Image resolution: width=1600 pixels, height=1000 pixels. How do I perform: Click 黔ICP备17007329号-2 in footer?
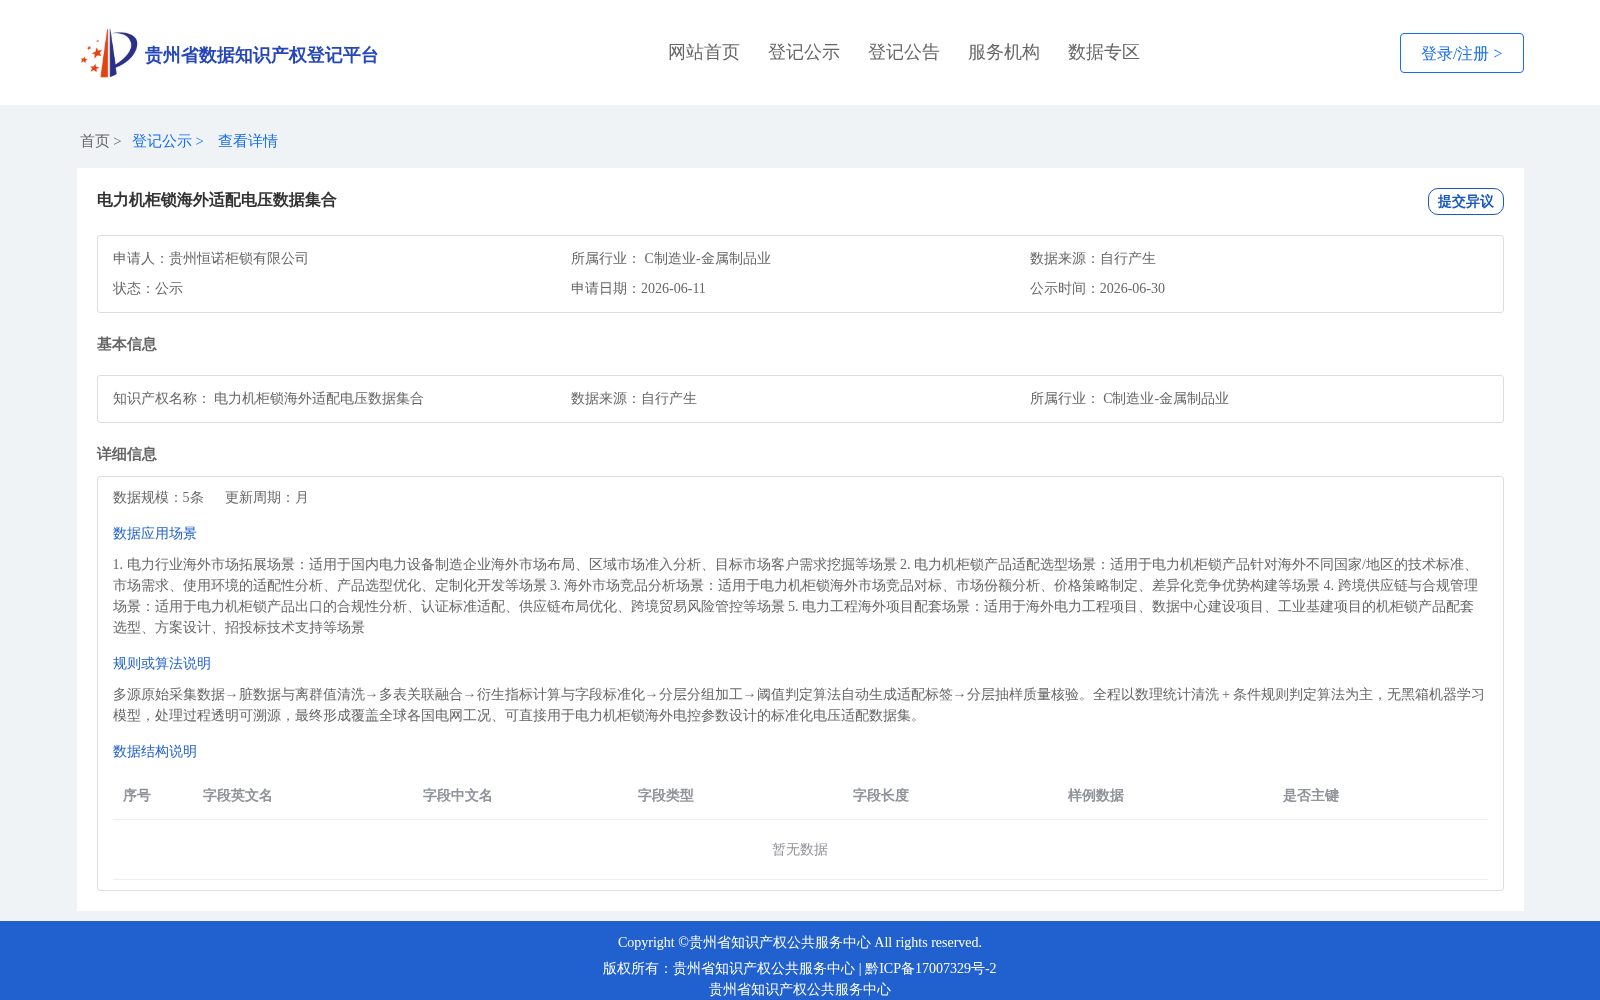tap(931, 968)
